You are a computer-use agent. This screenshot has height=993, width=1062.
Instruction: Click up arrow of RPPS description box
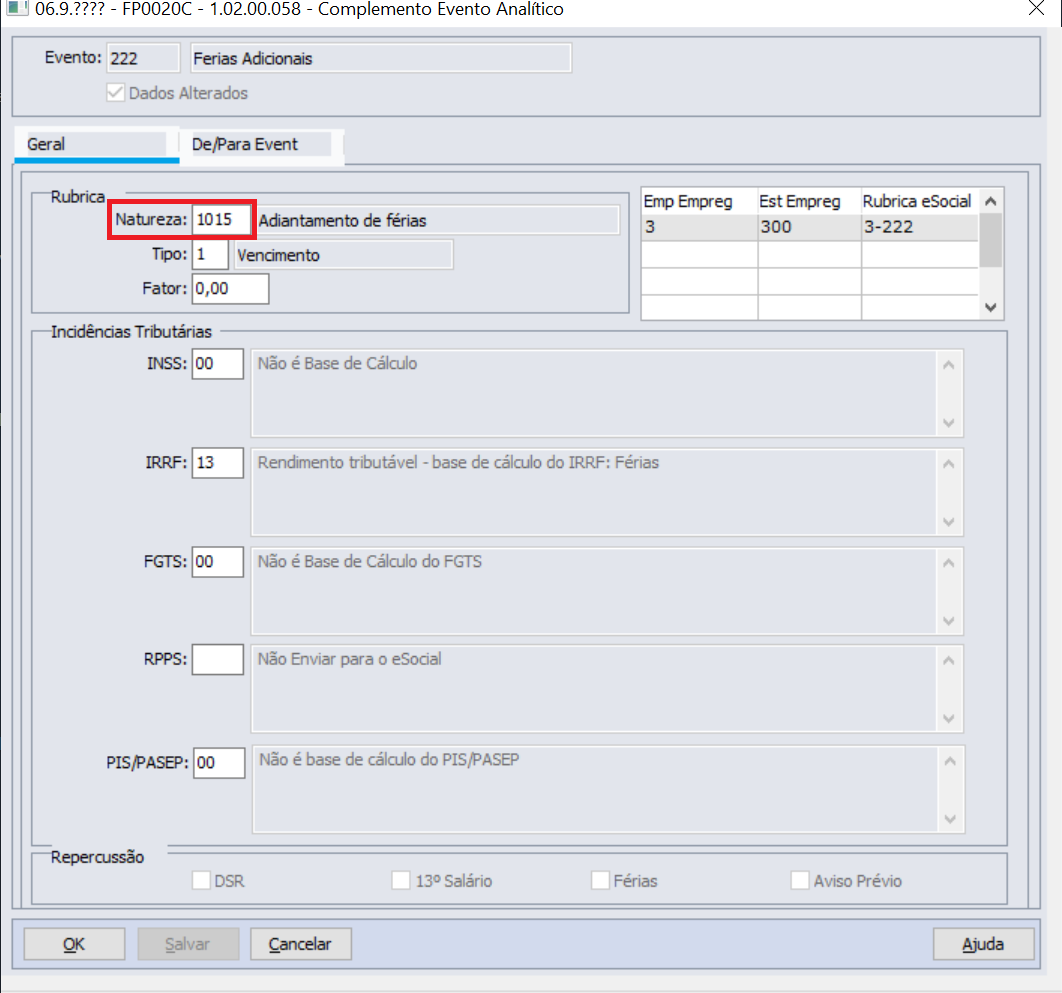click(x=949, y=660)
